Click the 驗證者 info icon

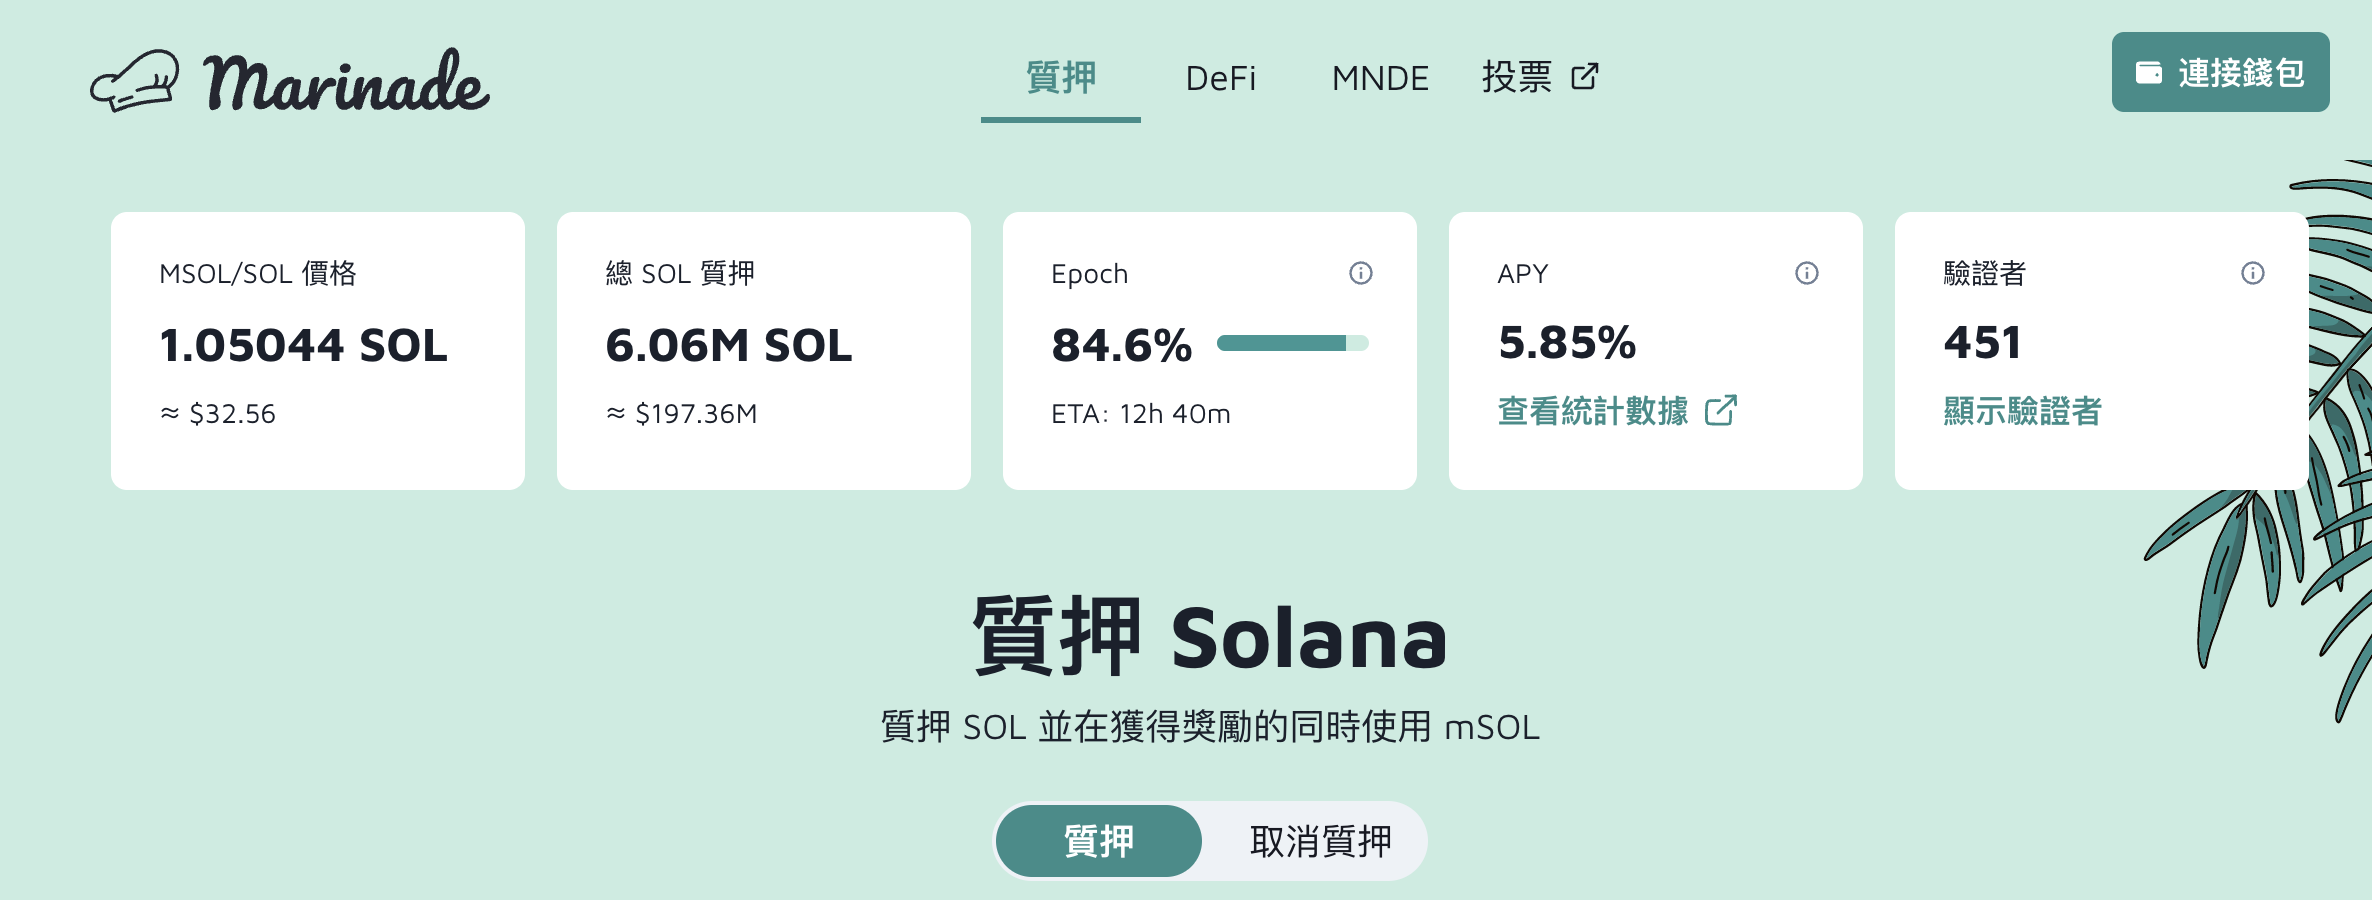[x=2252, y=273]
